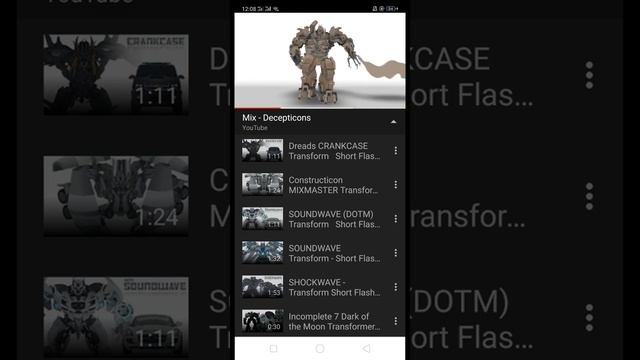Tap the 12:08 clock in status bar
This screenshot has width=640, height=360.
click(x=249, y=9)
